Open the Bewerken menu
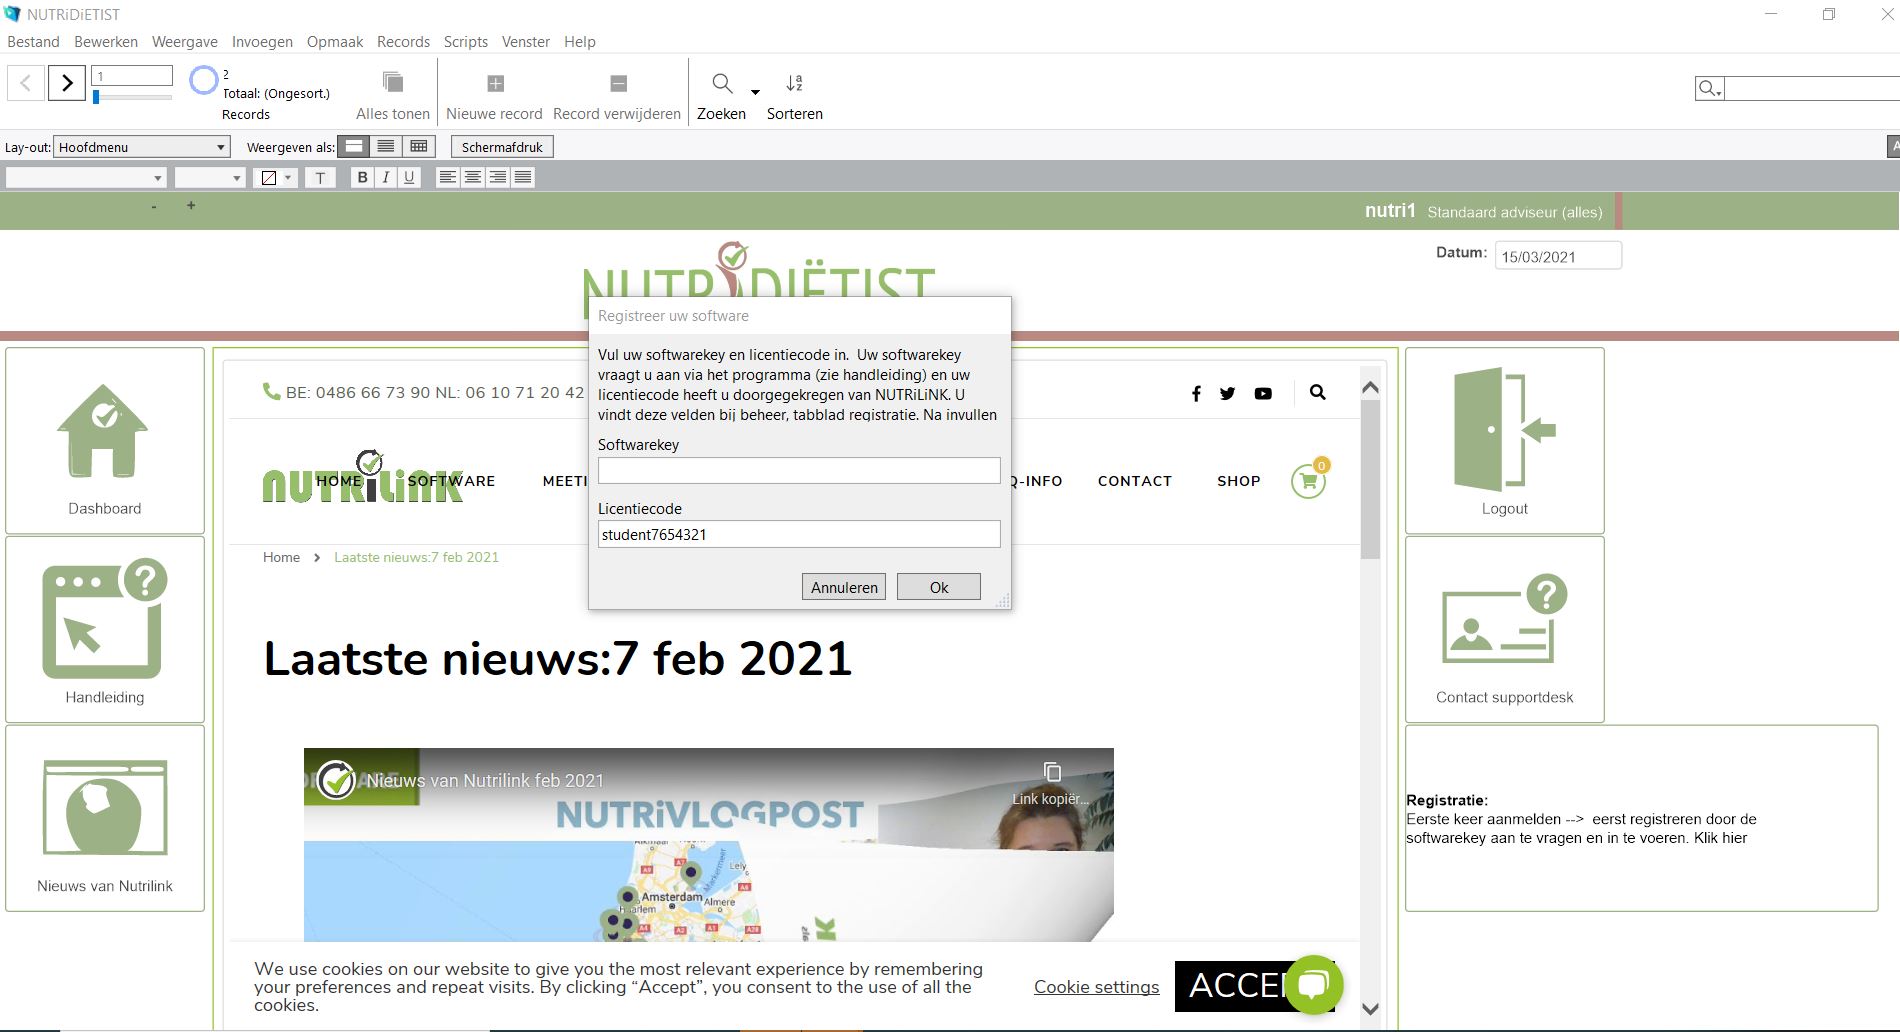 106,42
